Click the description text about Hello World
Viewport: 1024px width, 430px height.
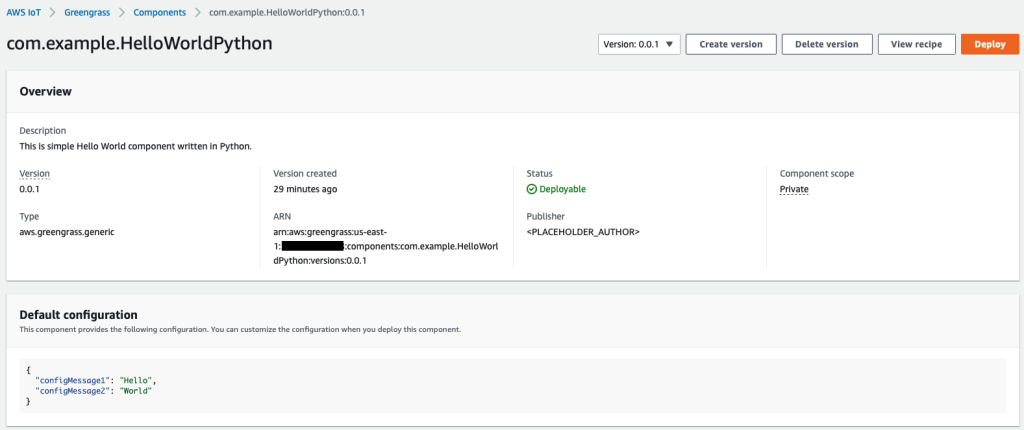click(x=136, y=146)
